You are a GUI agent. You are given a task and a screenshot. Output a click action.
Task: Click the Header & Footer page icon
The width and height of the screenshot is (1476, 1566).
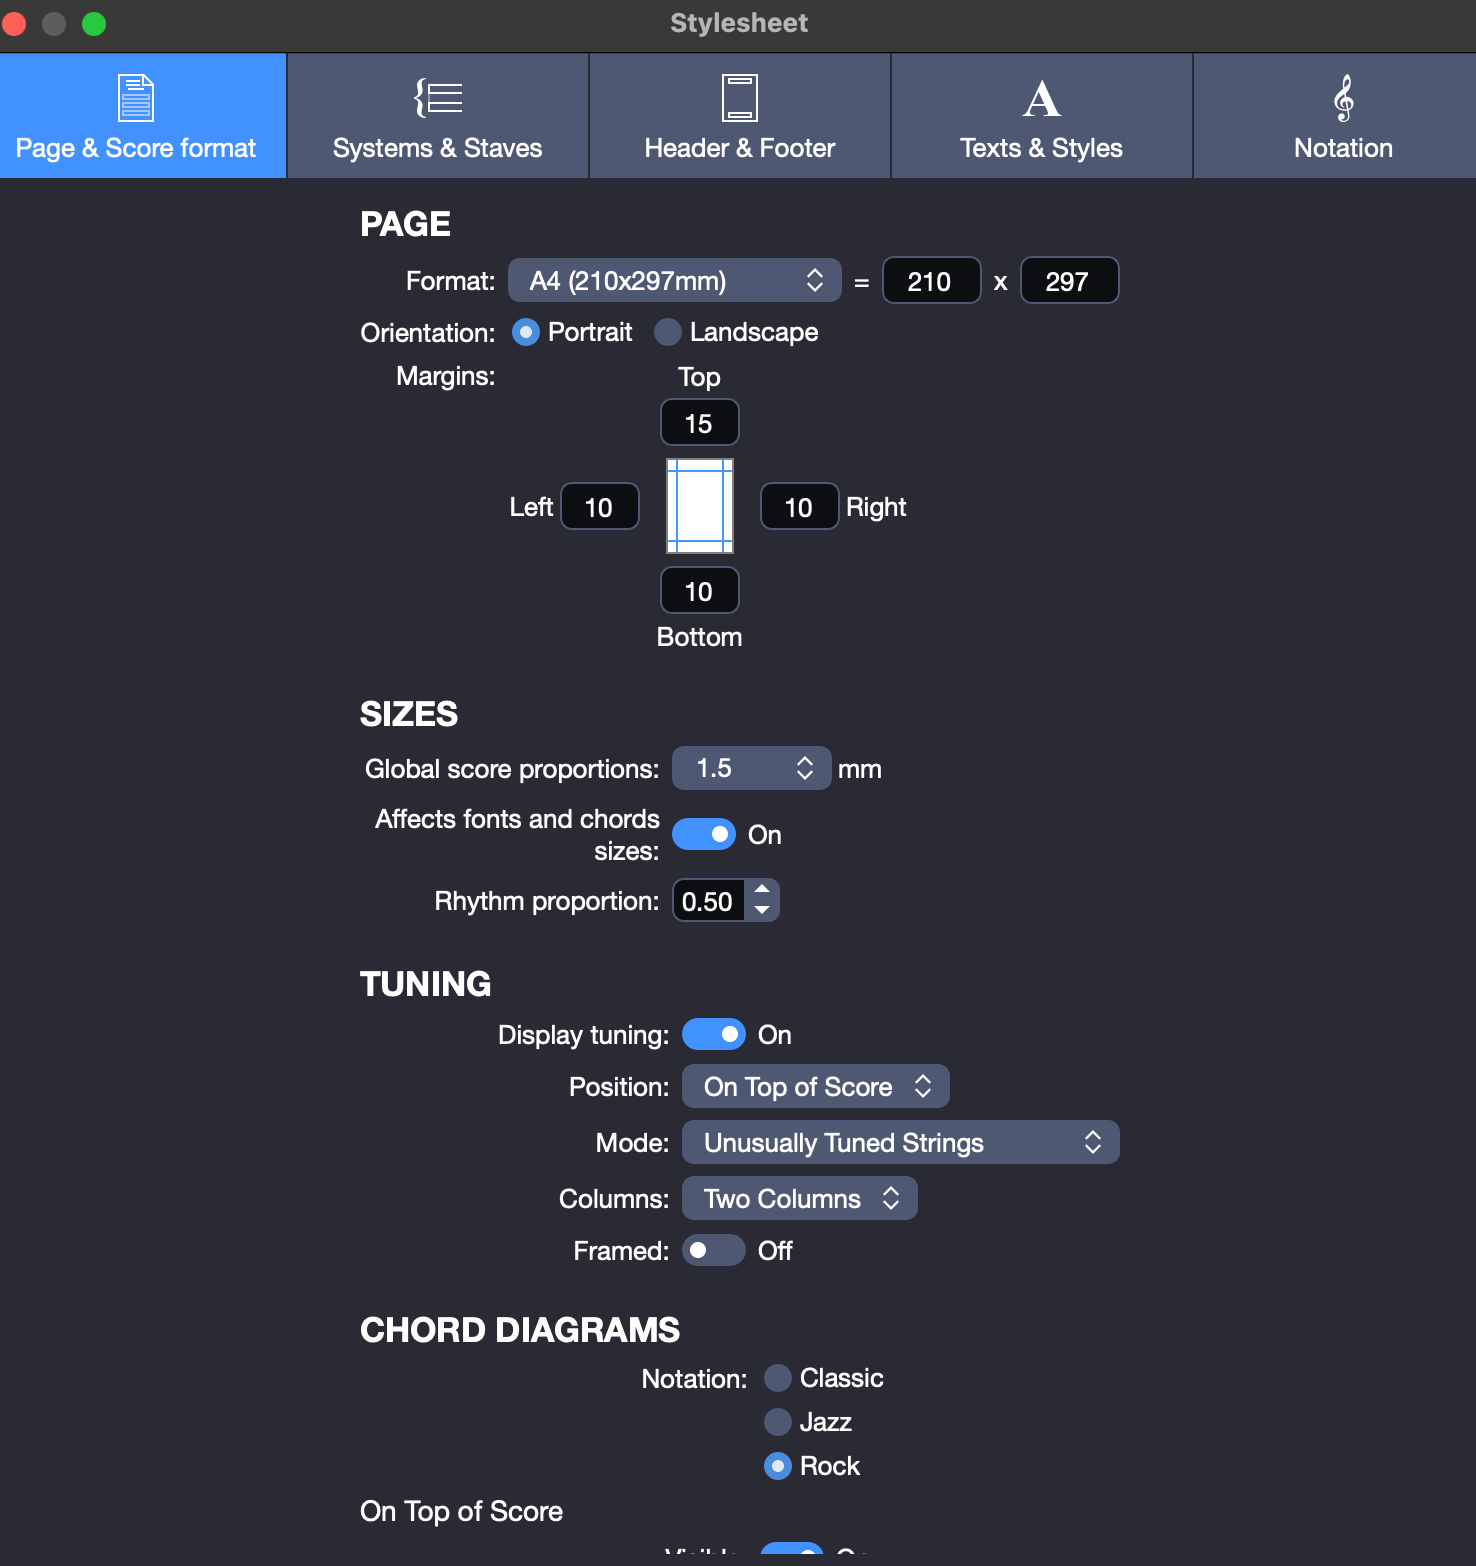tap(740, 98)
